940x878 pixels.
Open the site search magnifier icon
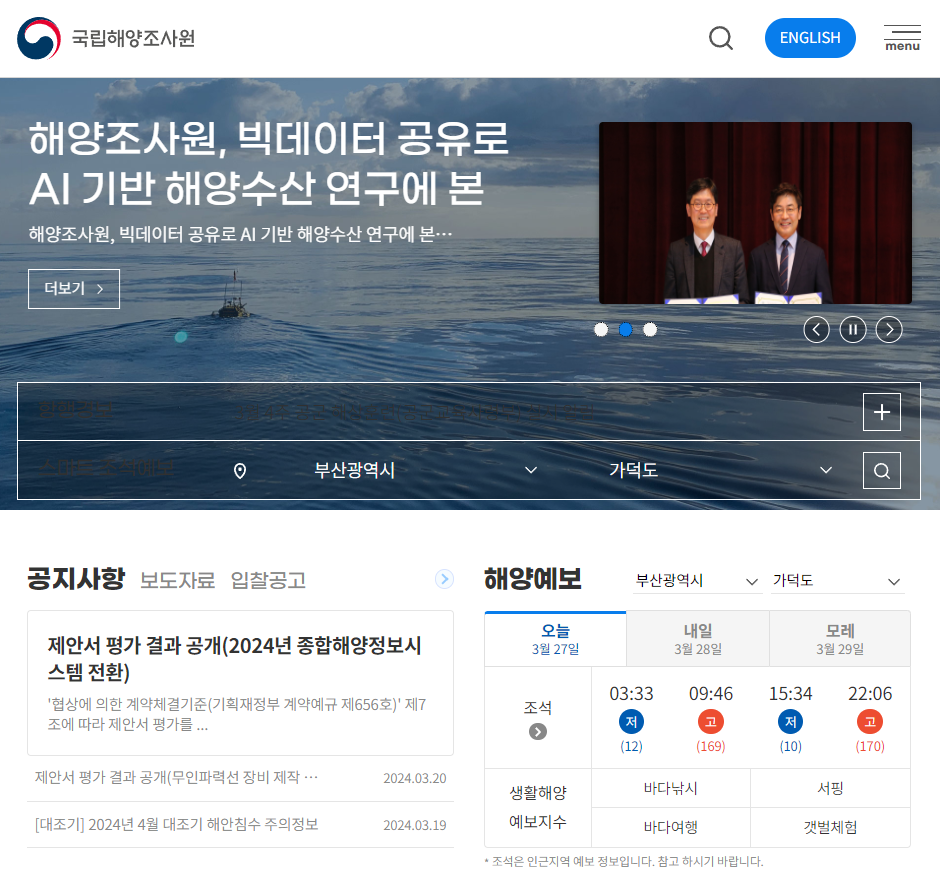(x=721, y=38)
